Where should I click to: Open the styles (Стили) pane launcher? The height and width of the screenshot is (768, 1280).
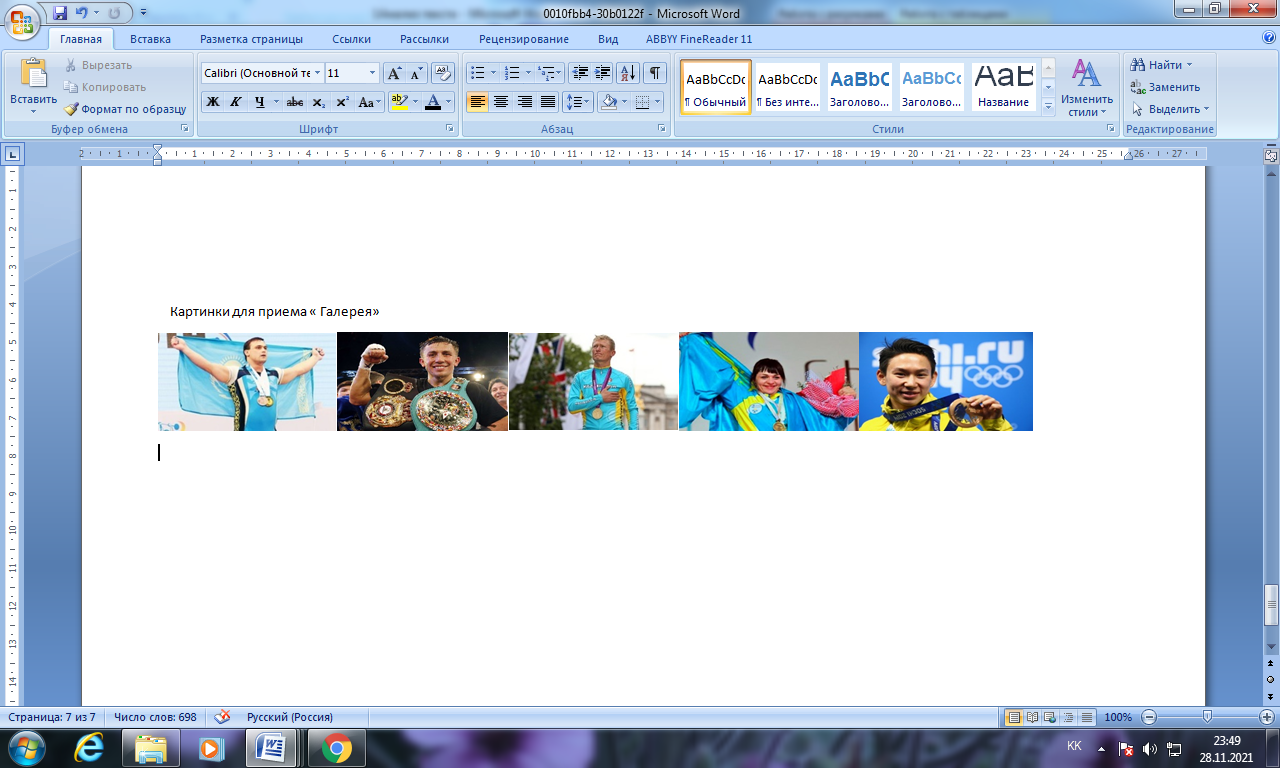(x=1110, y=129)
